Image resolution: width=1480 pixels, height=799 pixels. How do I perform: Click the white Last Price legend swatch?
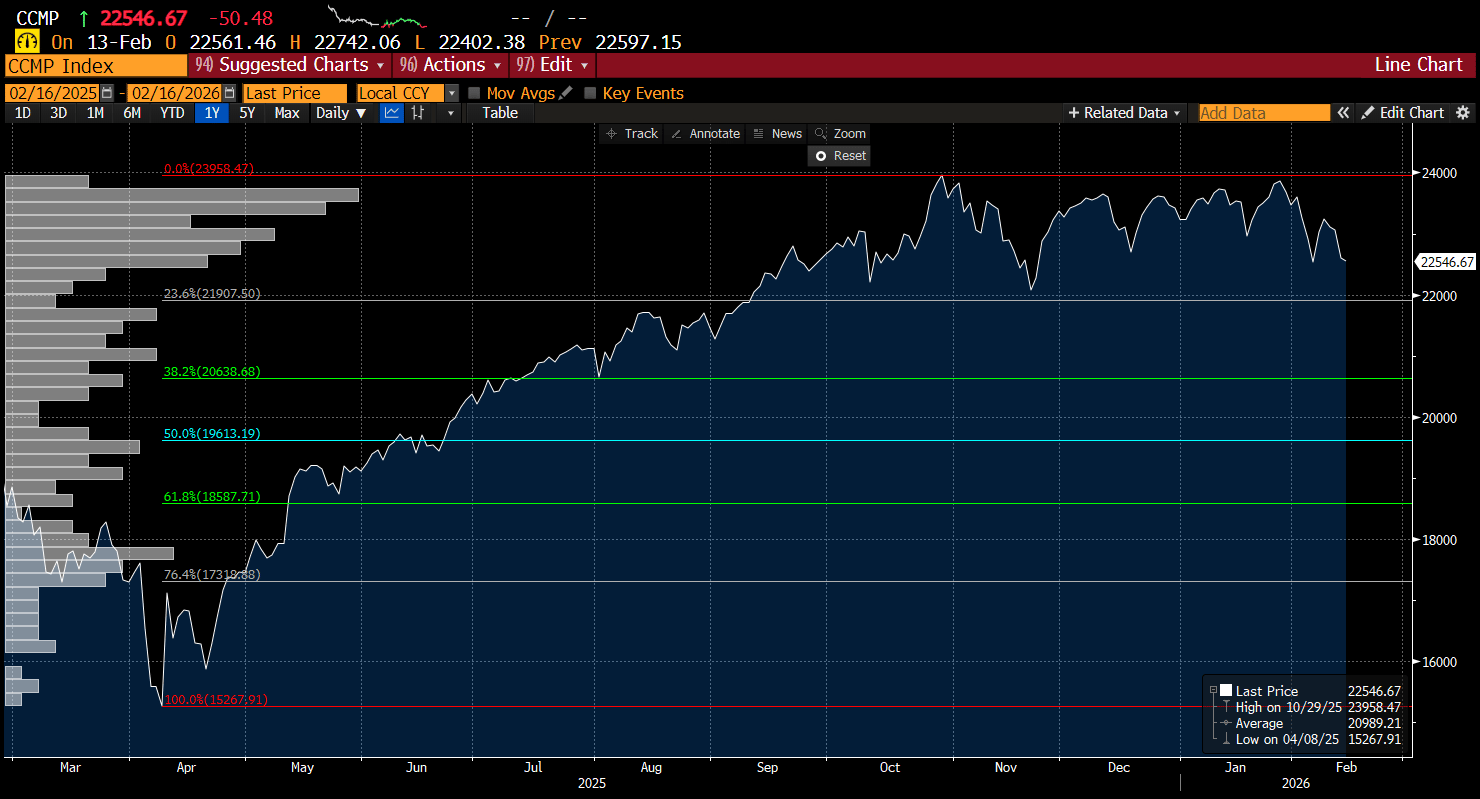click(x=1226, y=691)
